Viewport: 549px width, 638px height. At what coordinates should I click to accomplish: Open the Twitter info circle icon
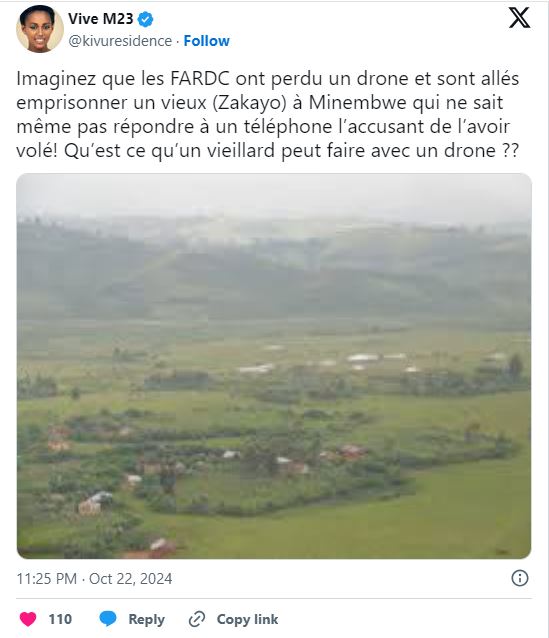[x=520, y=578]
